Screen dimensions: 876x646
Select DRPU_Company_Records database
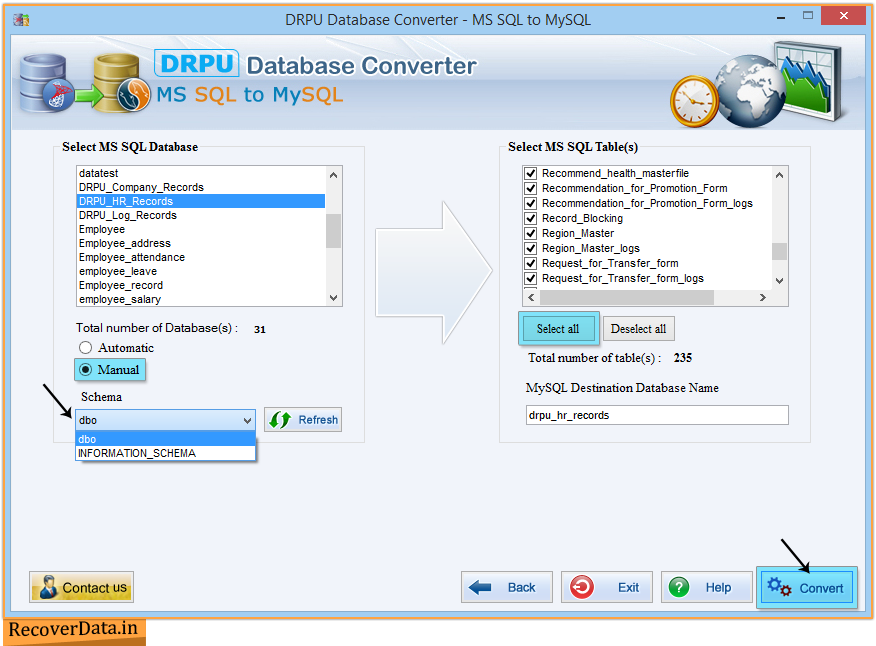click(201, 187)
